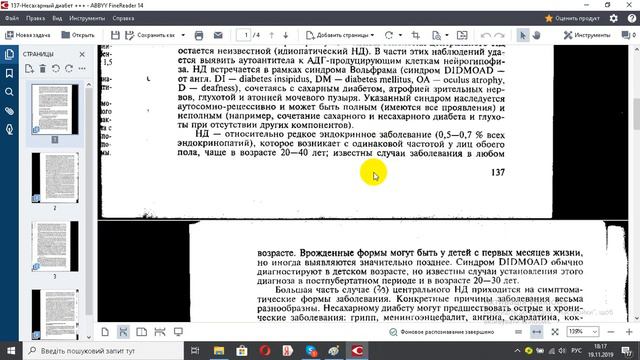Click the Send to OCR Editor icon

tap(462, 35)
